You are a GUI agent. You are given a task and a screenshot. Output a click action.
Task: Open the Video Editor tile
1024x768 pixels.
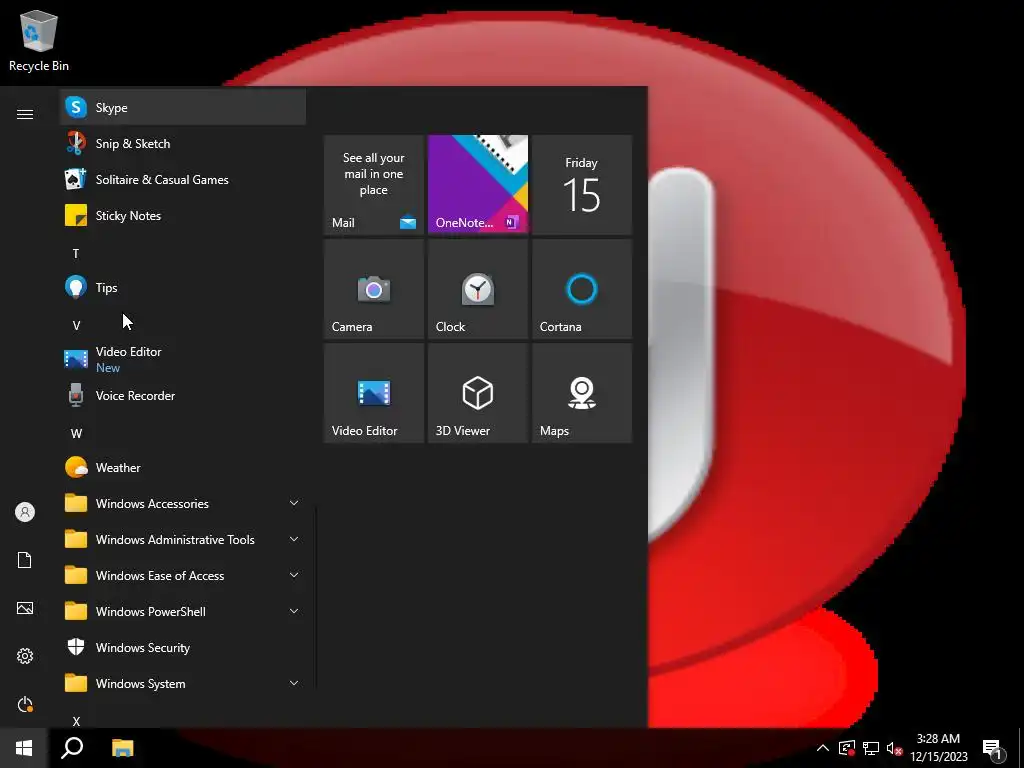(x=374, y=393)
